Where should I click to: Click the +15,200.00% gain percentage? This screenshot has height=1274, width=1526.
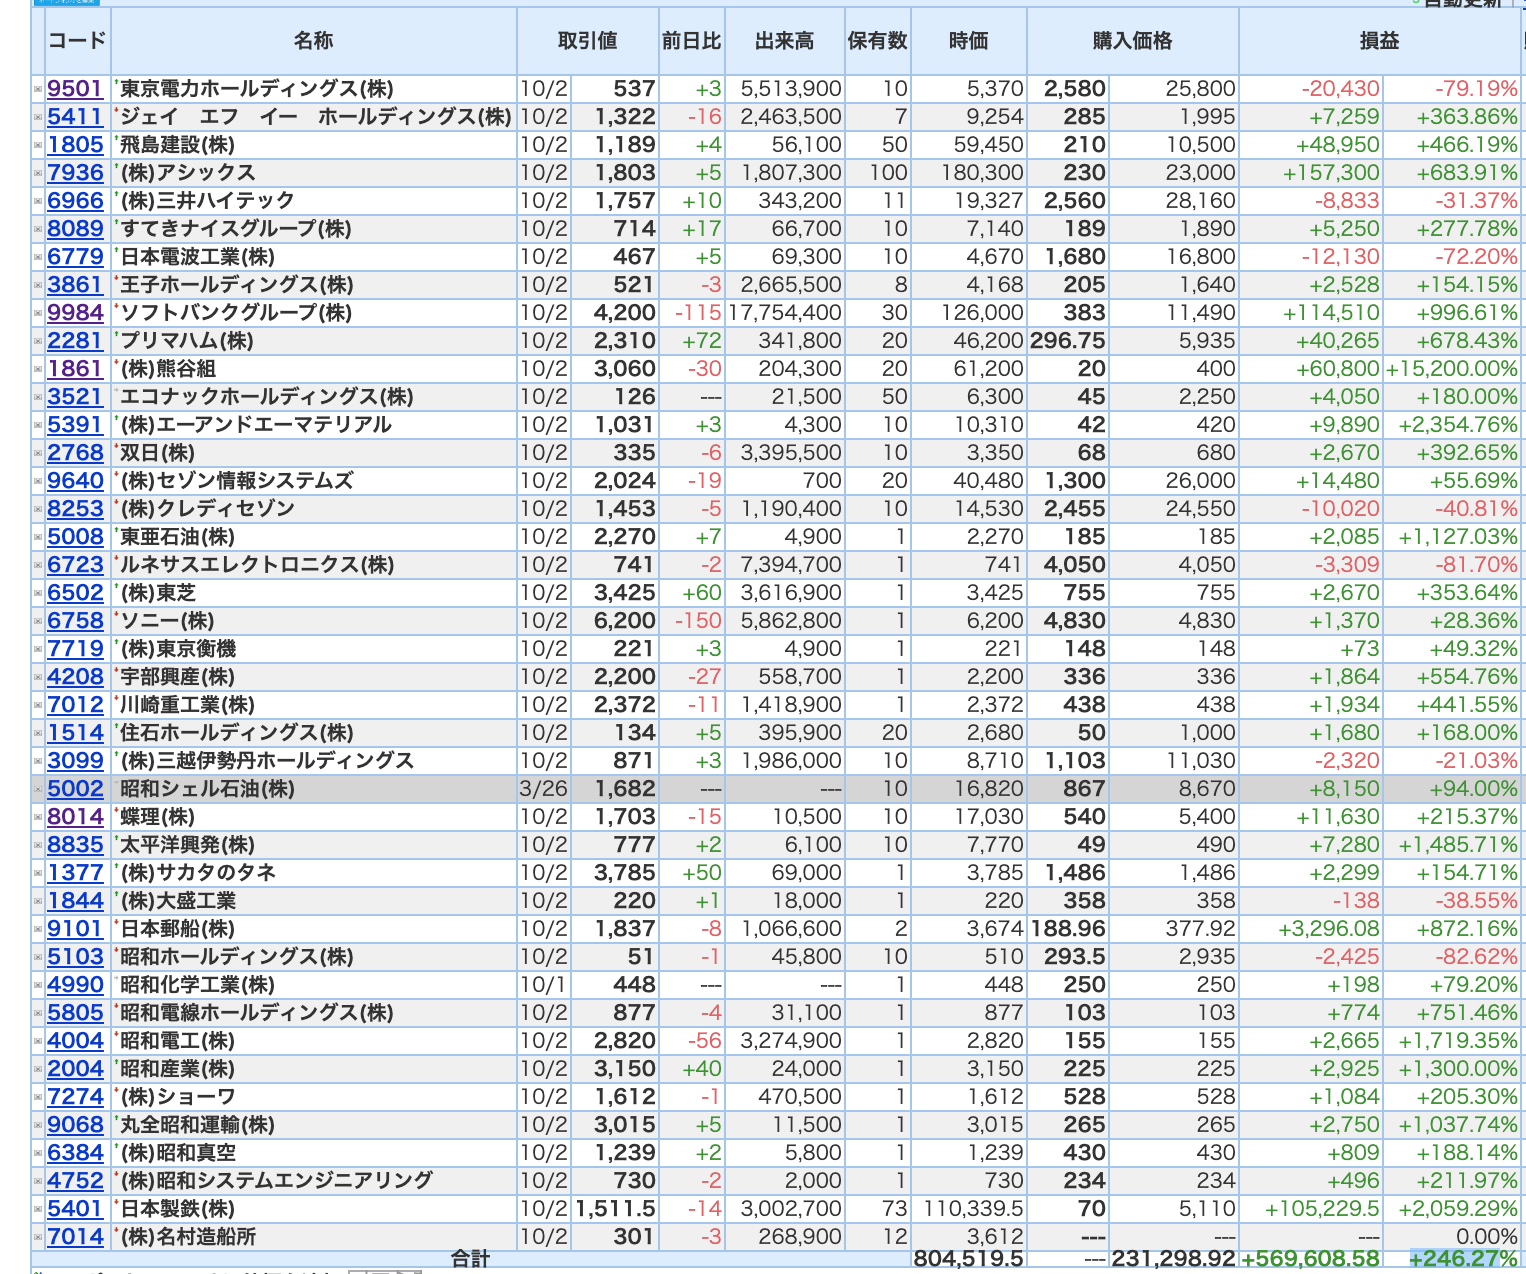point(1452,369)
